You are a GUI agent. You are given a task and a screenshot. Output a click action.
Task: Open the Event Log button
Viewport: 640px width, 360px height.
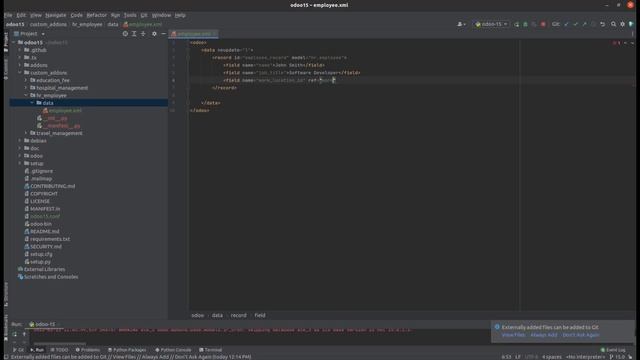tap(613, 350)
